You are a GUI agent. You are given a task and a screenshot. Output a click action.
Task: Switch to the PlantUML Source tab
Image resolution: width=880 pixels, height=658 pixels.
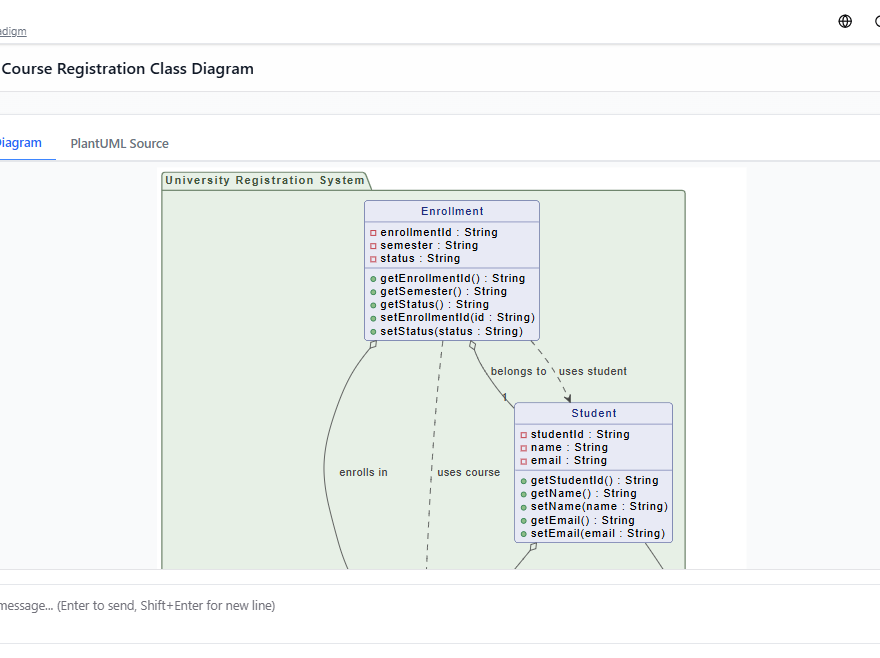click(x=119, y=143)
